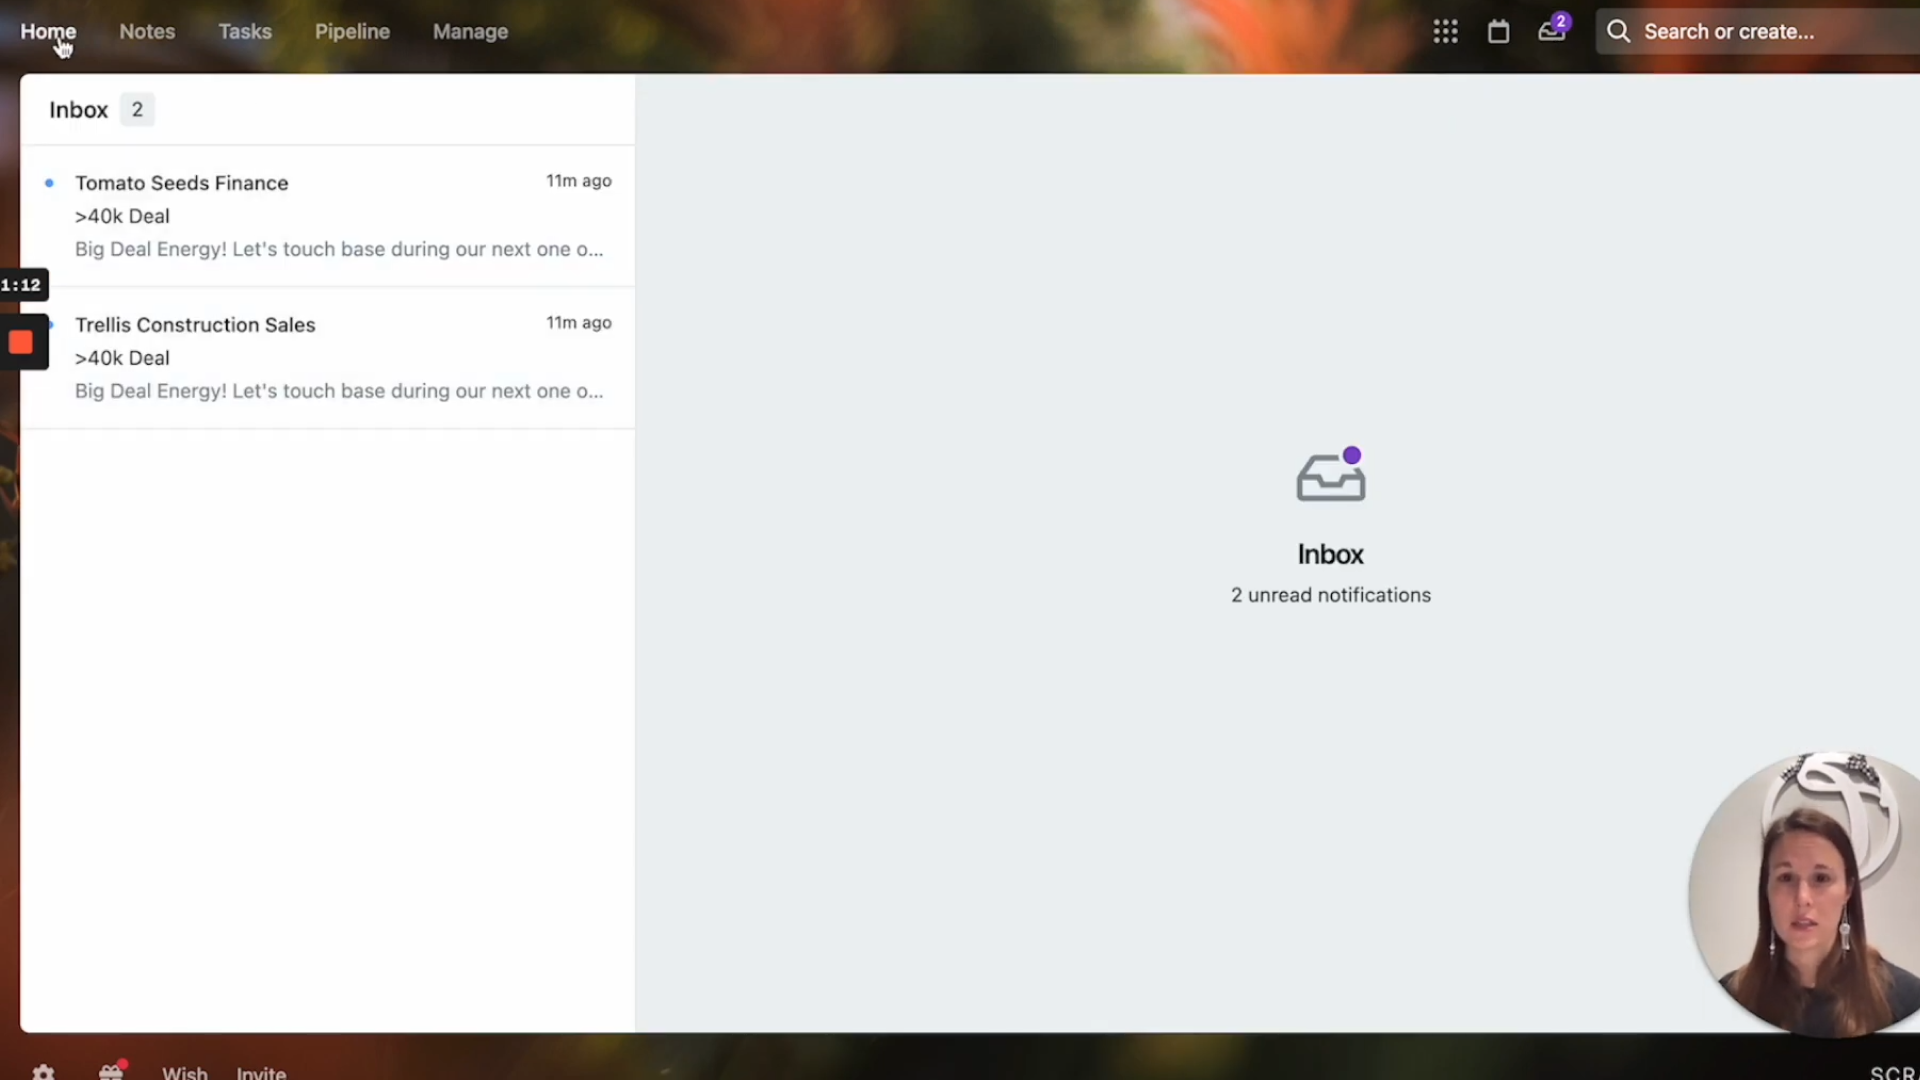Open inbox notifications icon with badge
The height and width of the screenshot is (1080, 1920).
pyautogui.click(x=1552, y=31)
